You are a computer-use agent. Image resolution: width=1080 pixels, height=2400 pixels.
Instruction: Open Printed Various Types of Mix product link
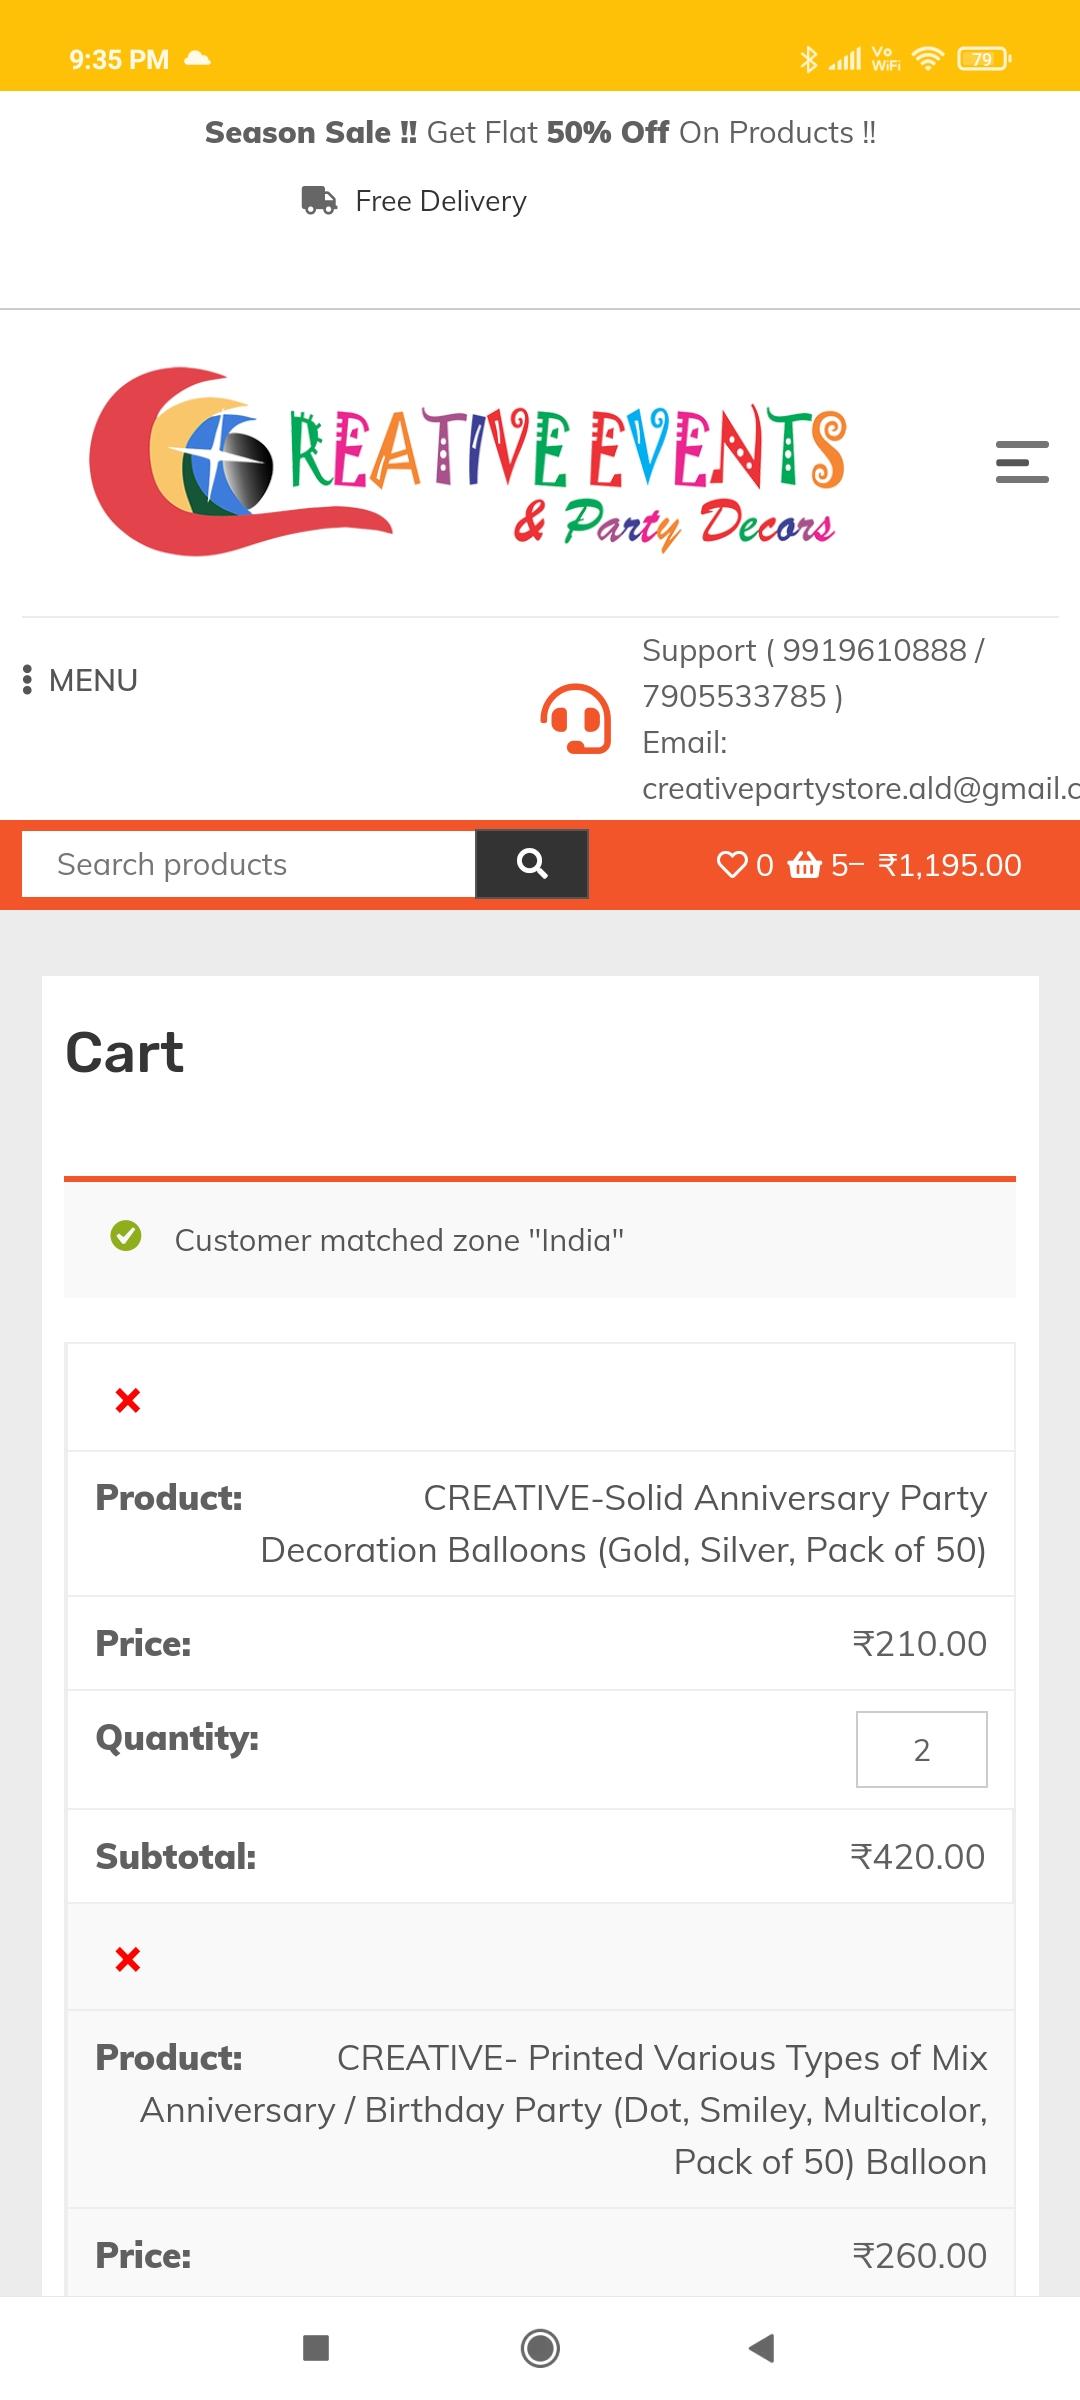tap(564, 2110)
